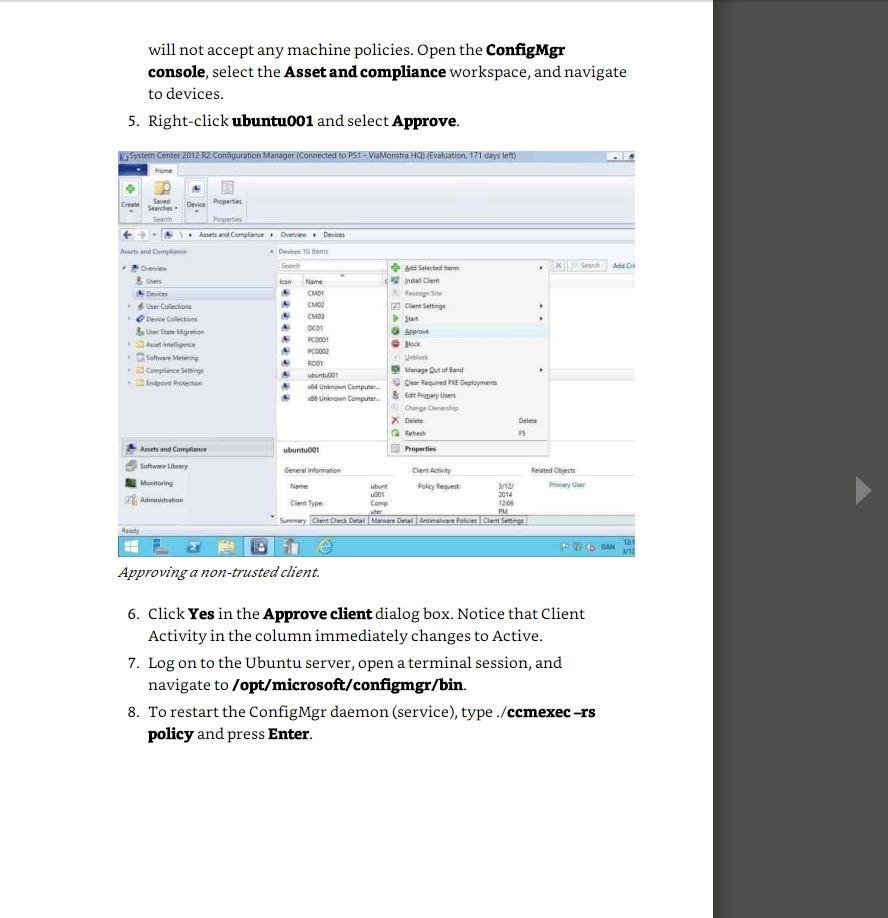The image size is (888, 918).
Task: Switch to the Client Check Detail tab
Action: pyautogui.click(x=338, y=520)
